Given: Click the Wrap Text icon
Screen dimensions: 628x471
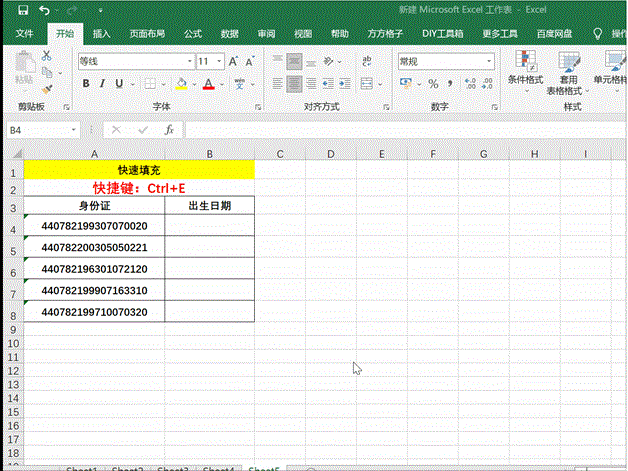Looking at the screenshot, I should pos(367,62).
